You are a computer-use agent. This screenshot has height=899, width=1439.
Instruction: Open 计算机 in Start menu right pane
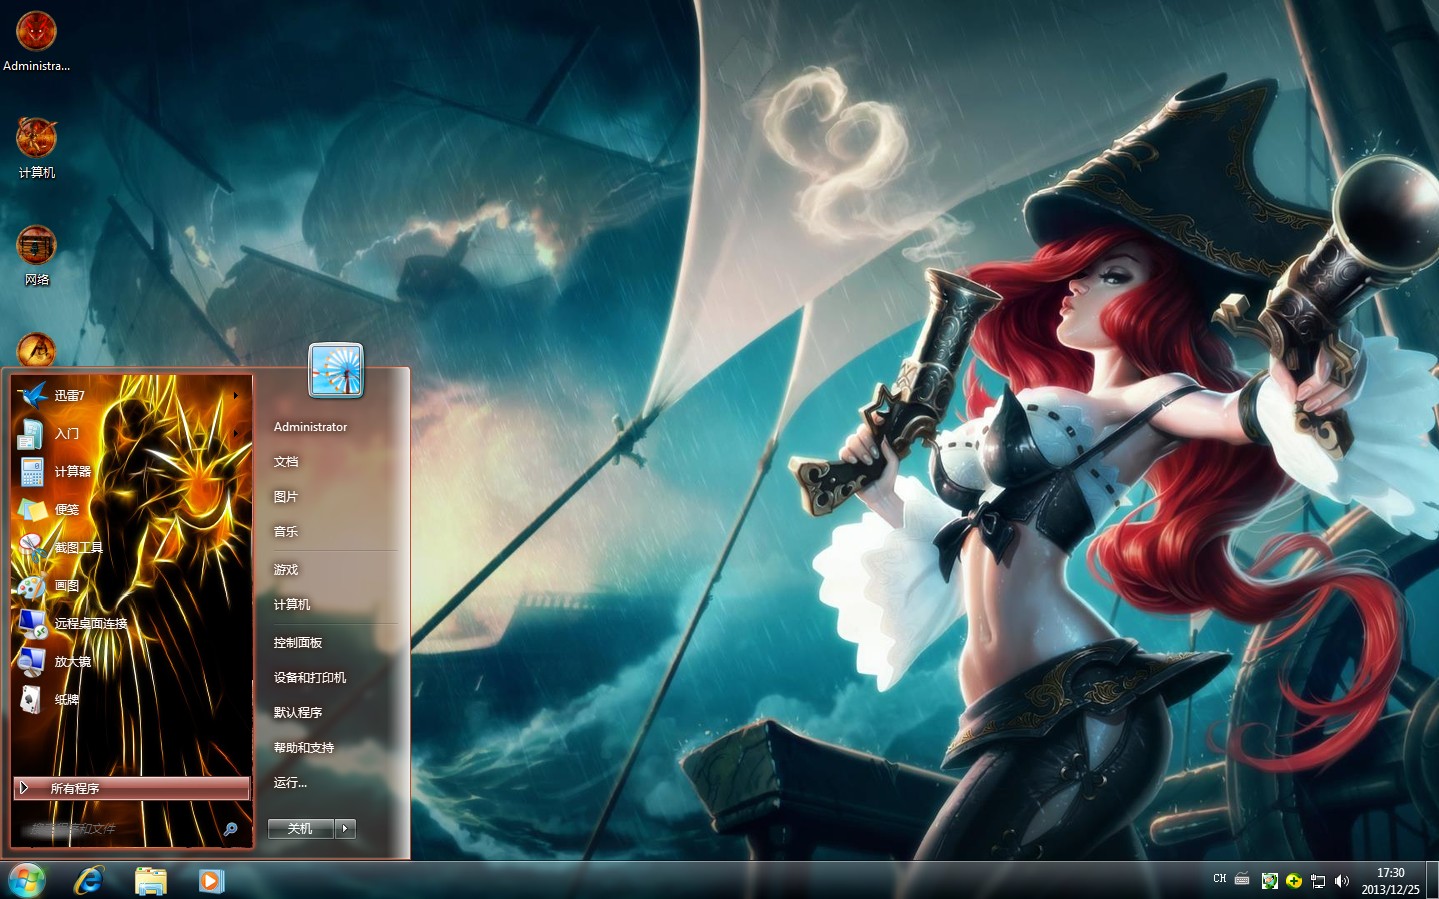[292, 605]
